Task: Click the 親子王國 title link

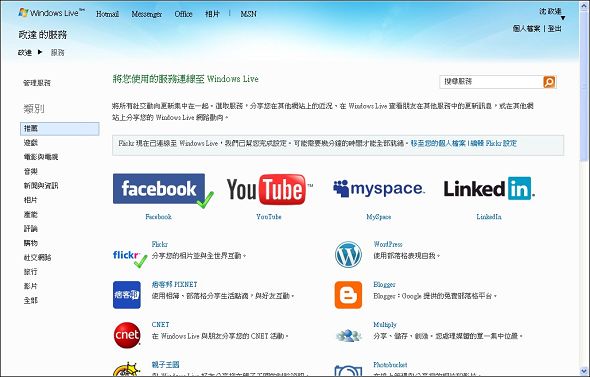Action: 165,365
